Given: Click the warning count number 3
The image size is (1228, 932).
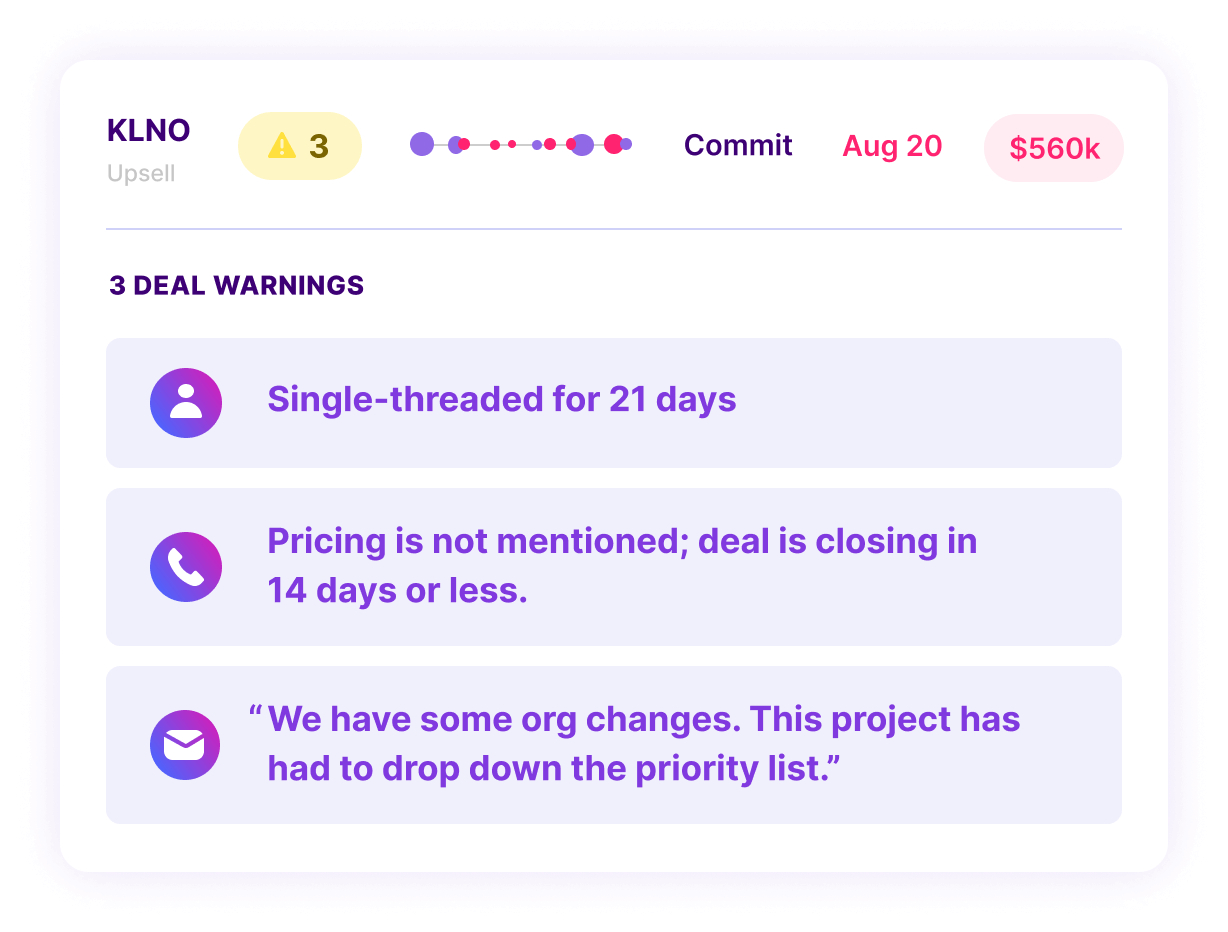Looking at the screenshot, I should (x=318, y=146).
